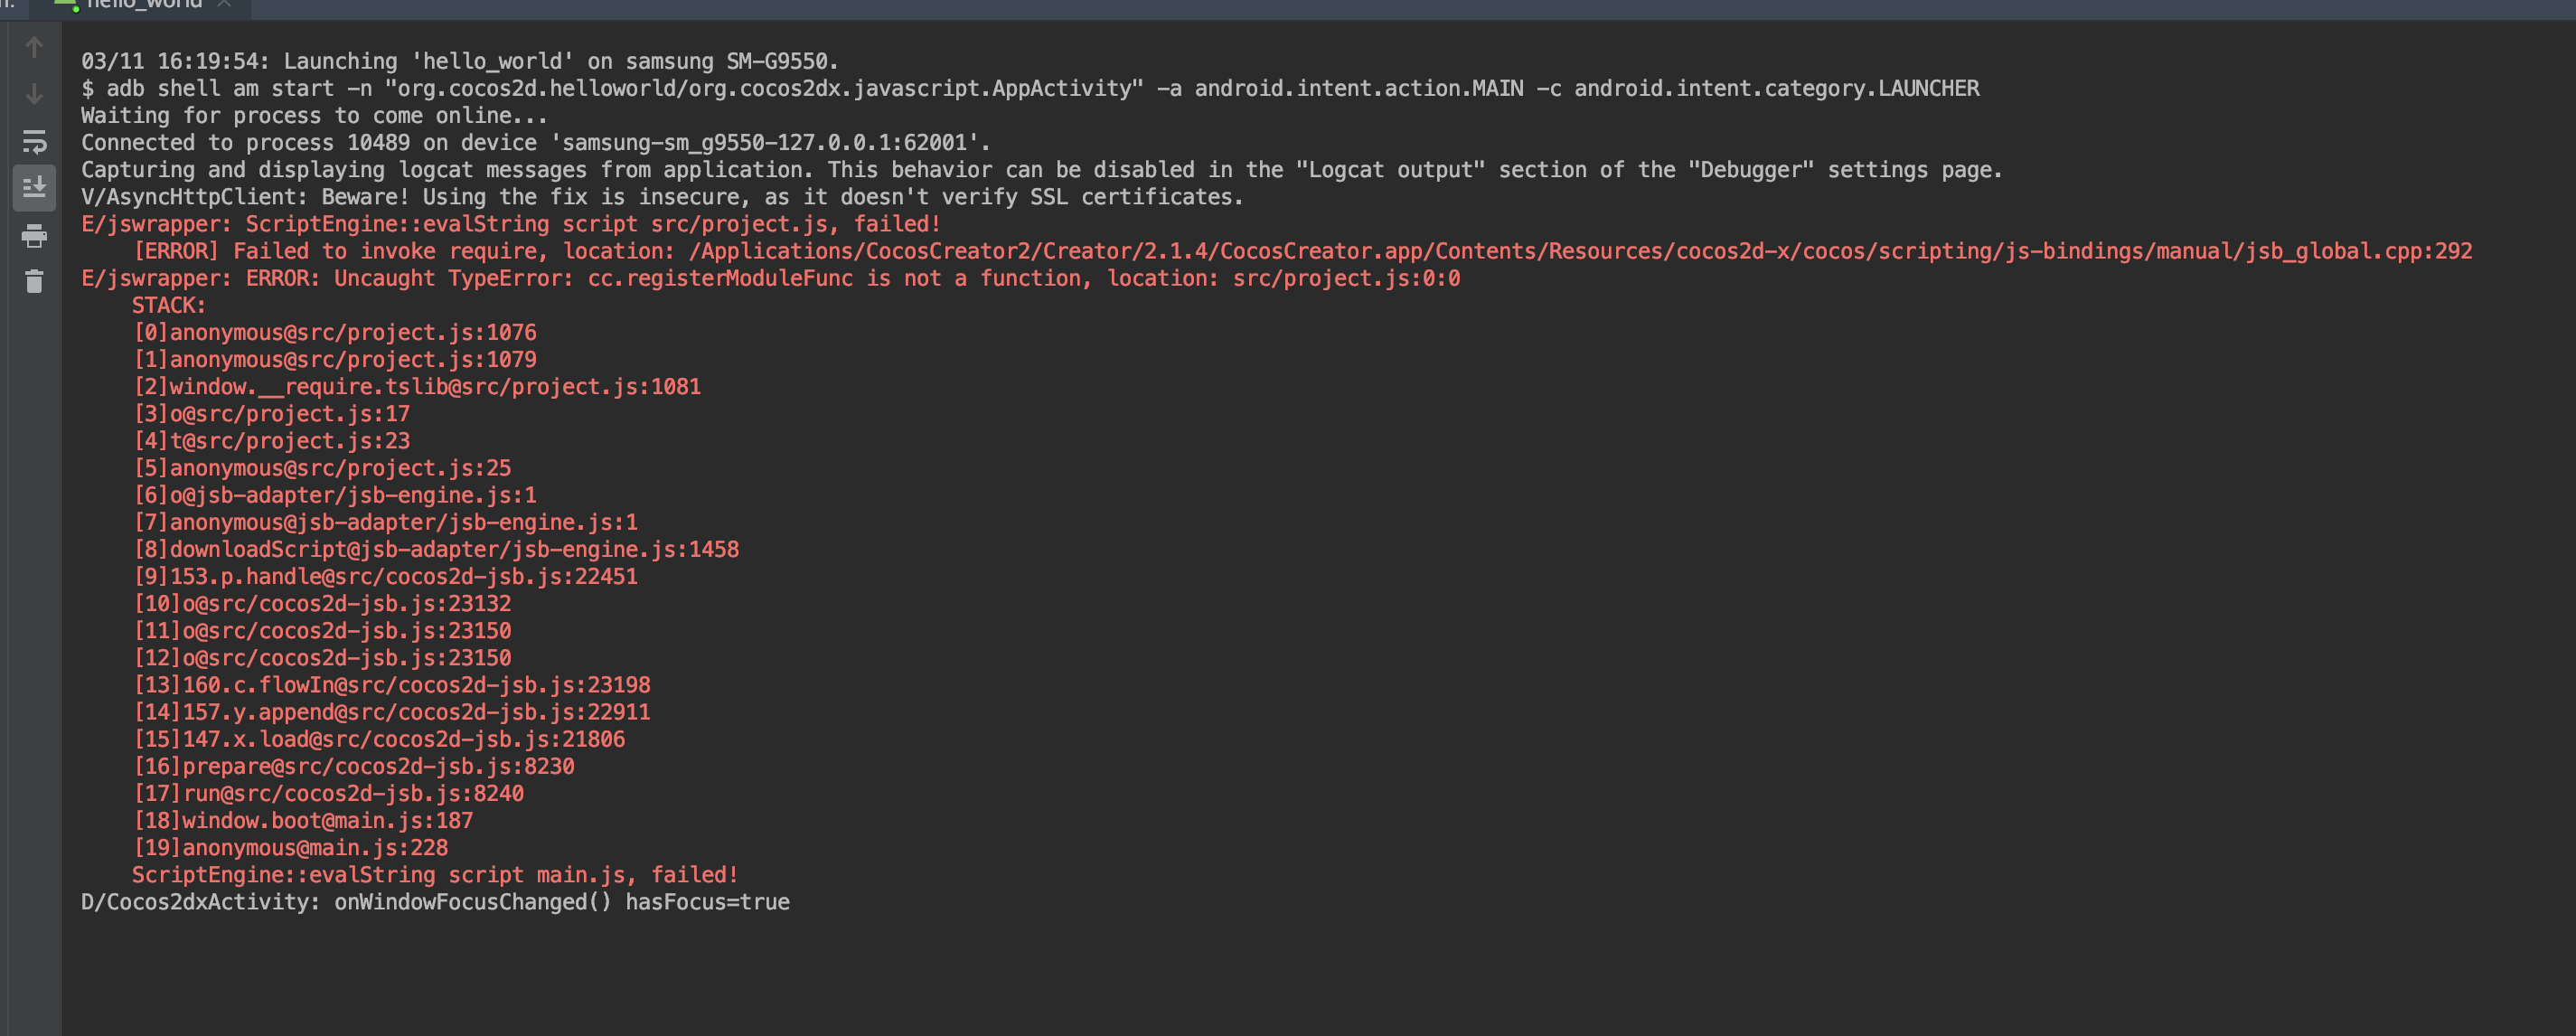Image resolution: width=2576 pixels, height=1036 pixels.
Task: Toggle Scroll to the End button
Action: [34, 187]
